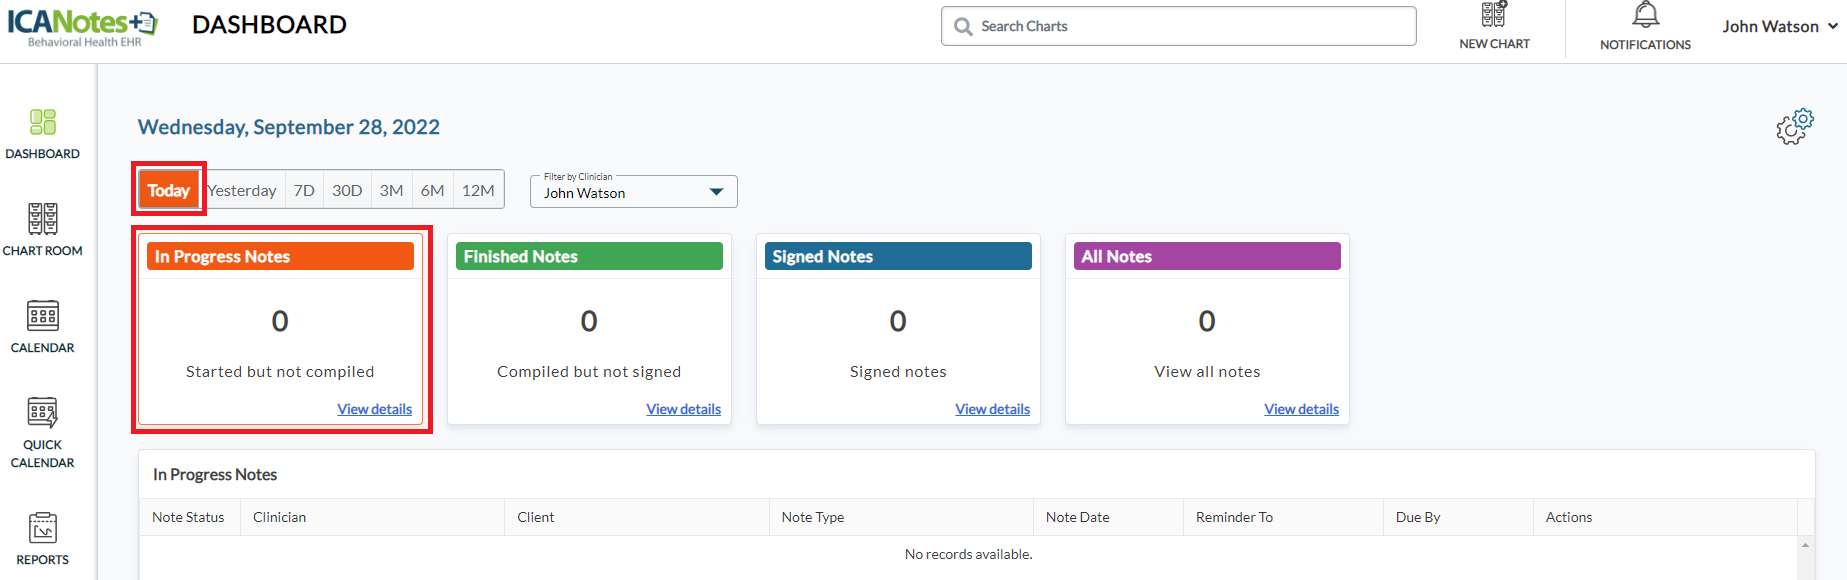
Task: Click the ICANotes logo
Action: [82, 26]
